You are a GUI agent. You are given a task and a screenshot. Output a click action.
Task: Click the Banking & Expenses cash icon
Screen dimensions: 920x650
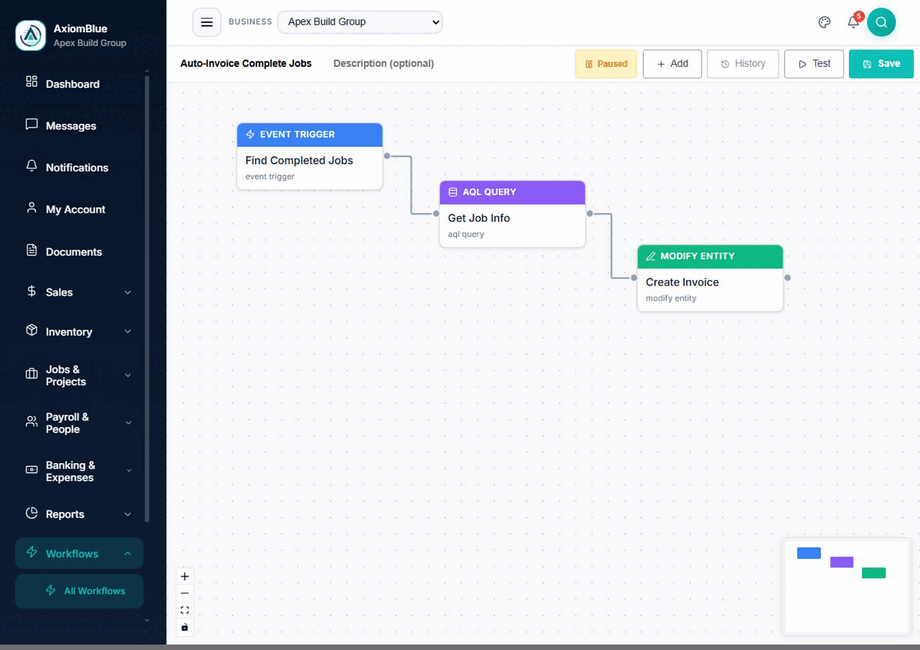point(32,469)
